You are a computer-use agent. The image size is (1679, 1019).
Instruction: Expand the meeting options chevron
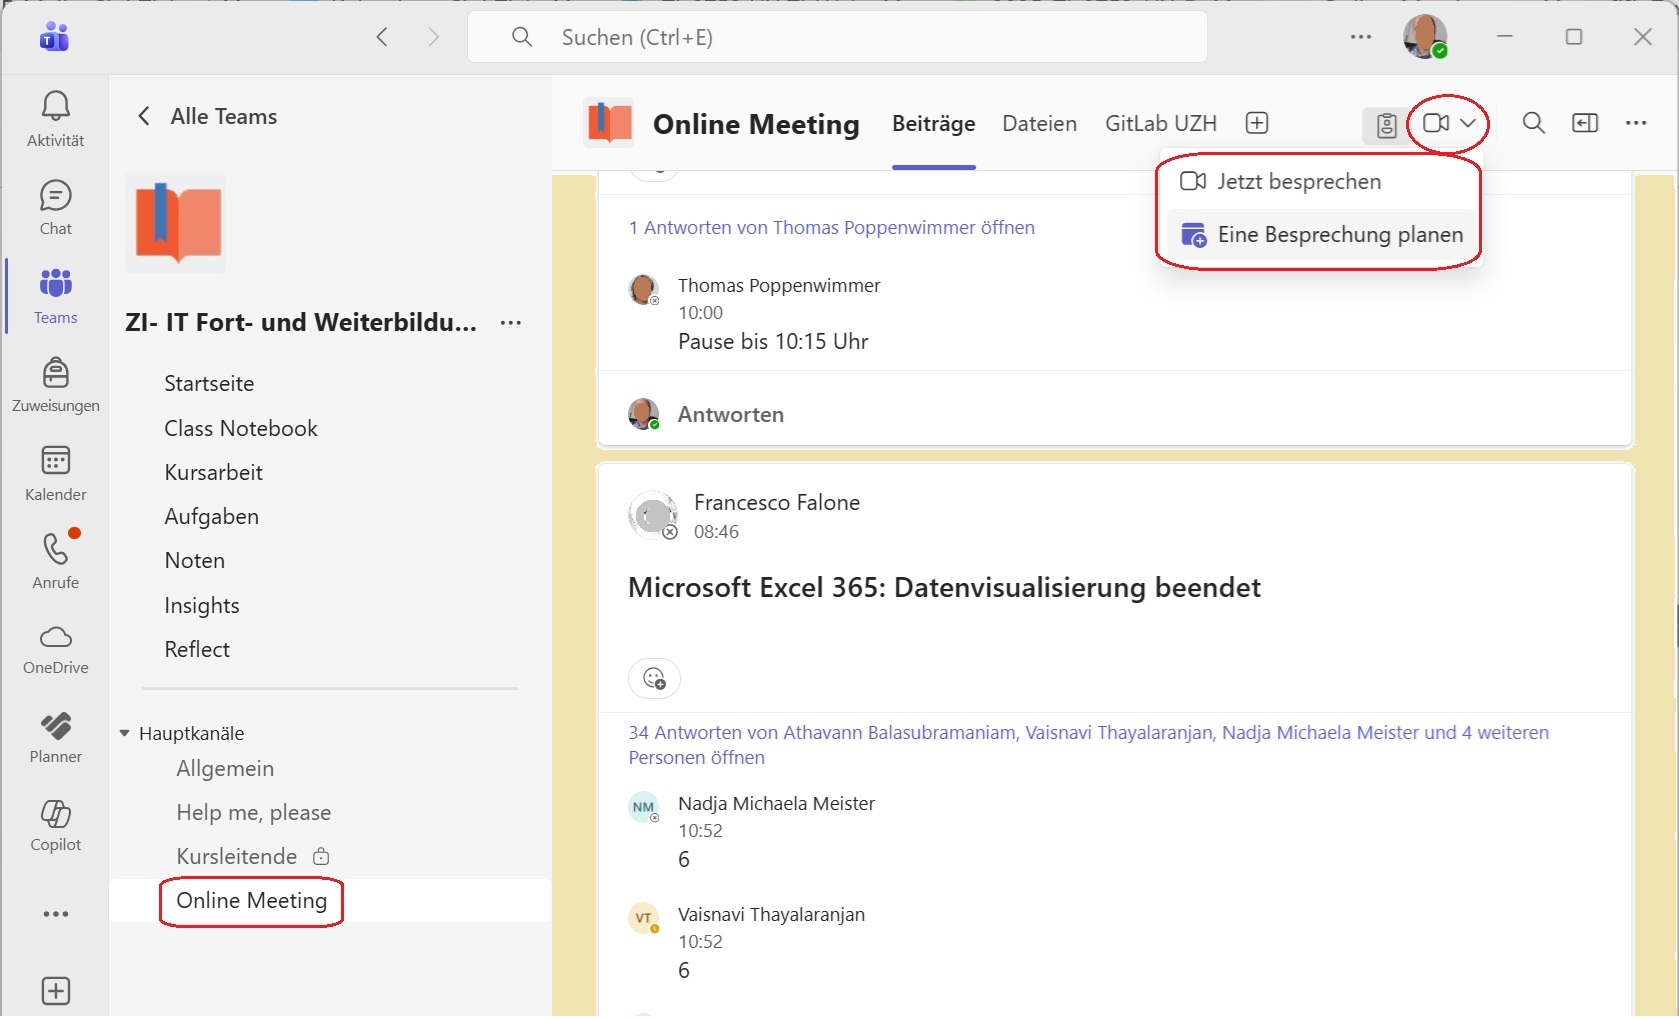point(1467,124)
